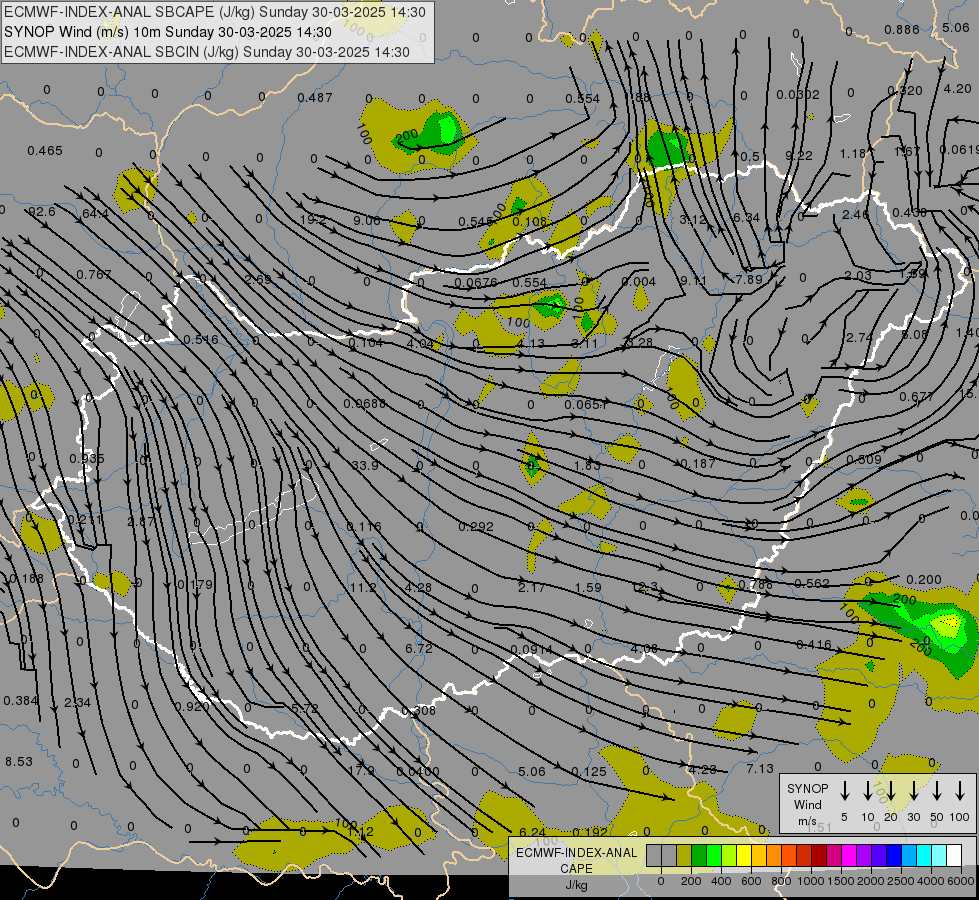This screenshot has height=900, width=979.
Task: Click the 0.004 value on the map
Action: point(639,282)
